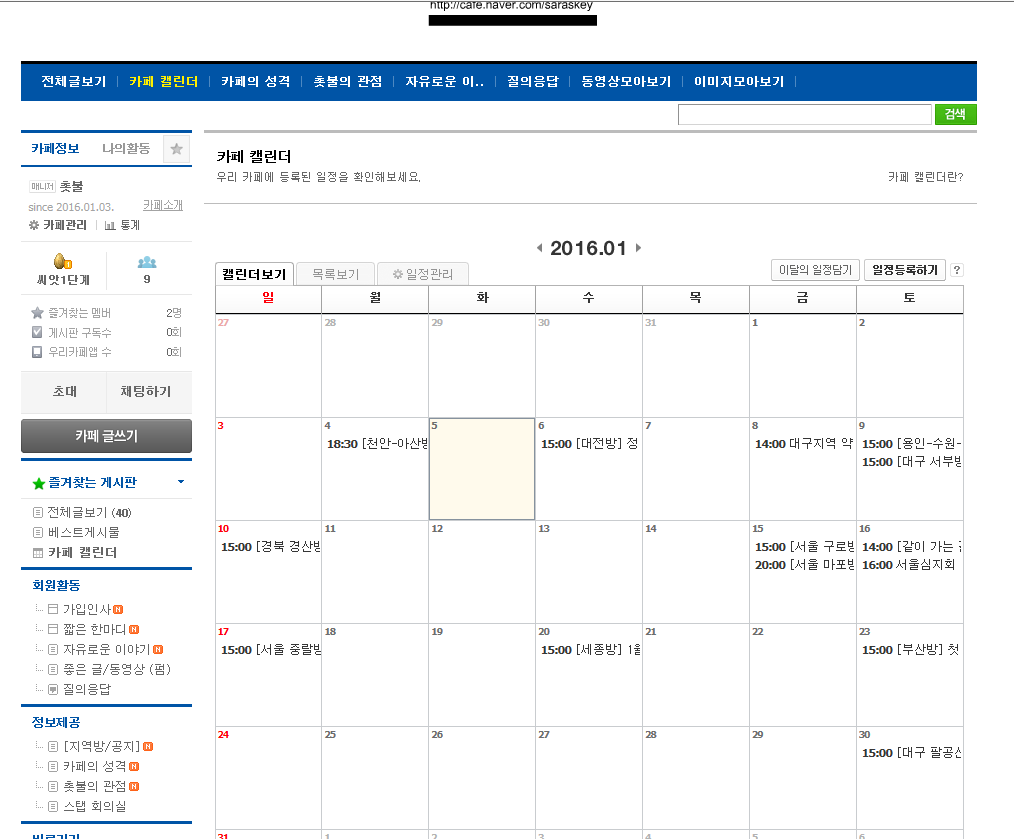Open 자유로운 이.. in top navigation

(444, 82)
